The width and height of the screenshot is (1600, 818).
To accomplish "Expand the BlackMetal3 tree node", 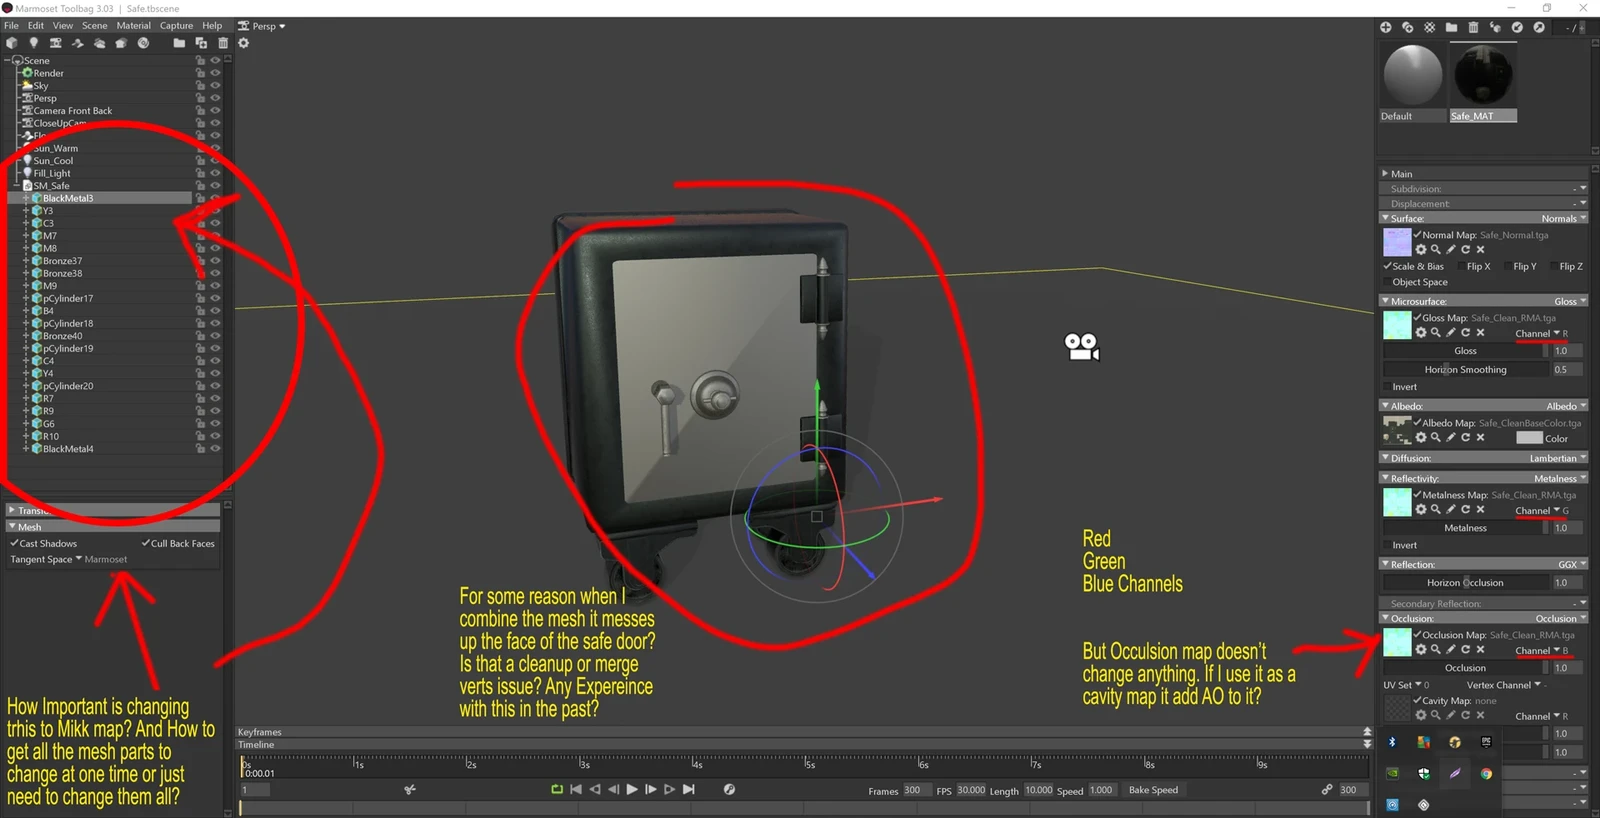I will (26, 199).
